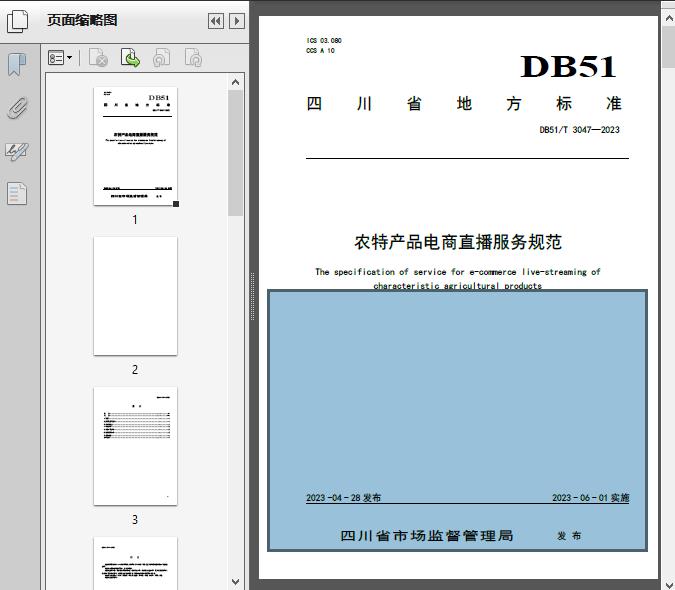Click document view scroll-up arrow

pyautogui.click(x=669, y=19)
